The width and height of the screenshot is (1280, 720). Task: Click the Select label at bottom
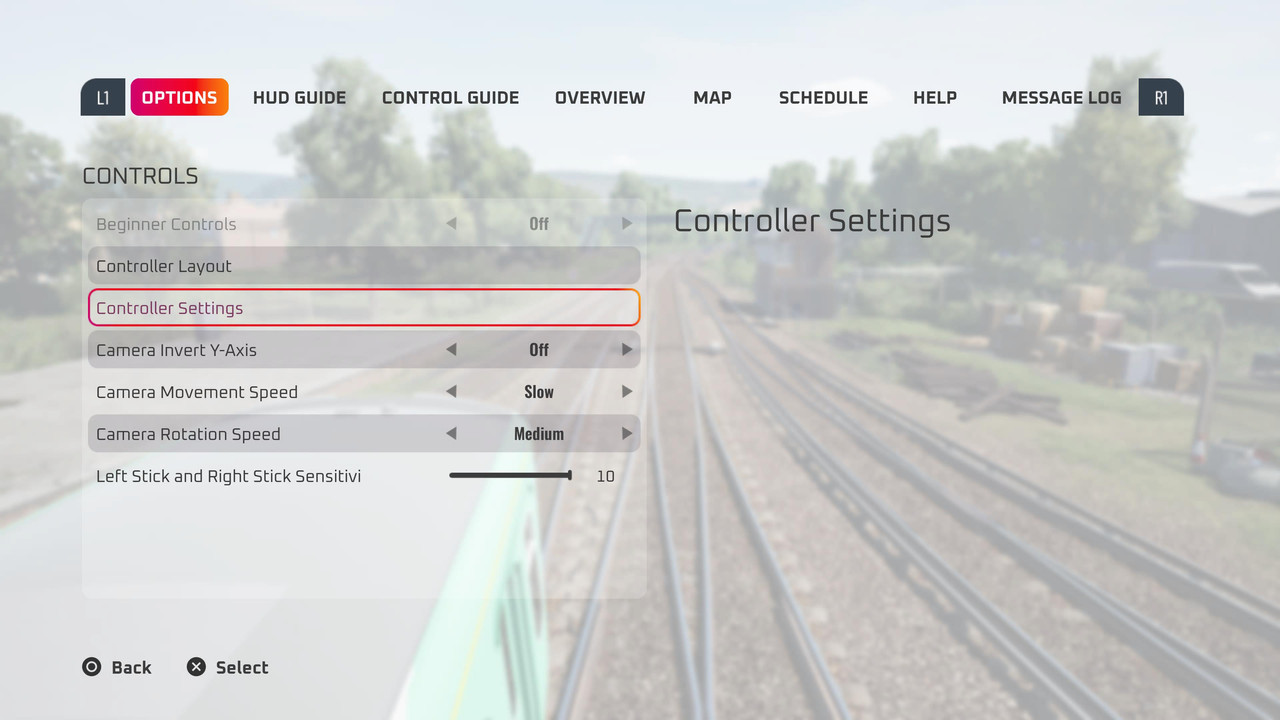click(x=242, y=668)
